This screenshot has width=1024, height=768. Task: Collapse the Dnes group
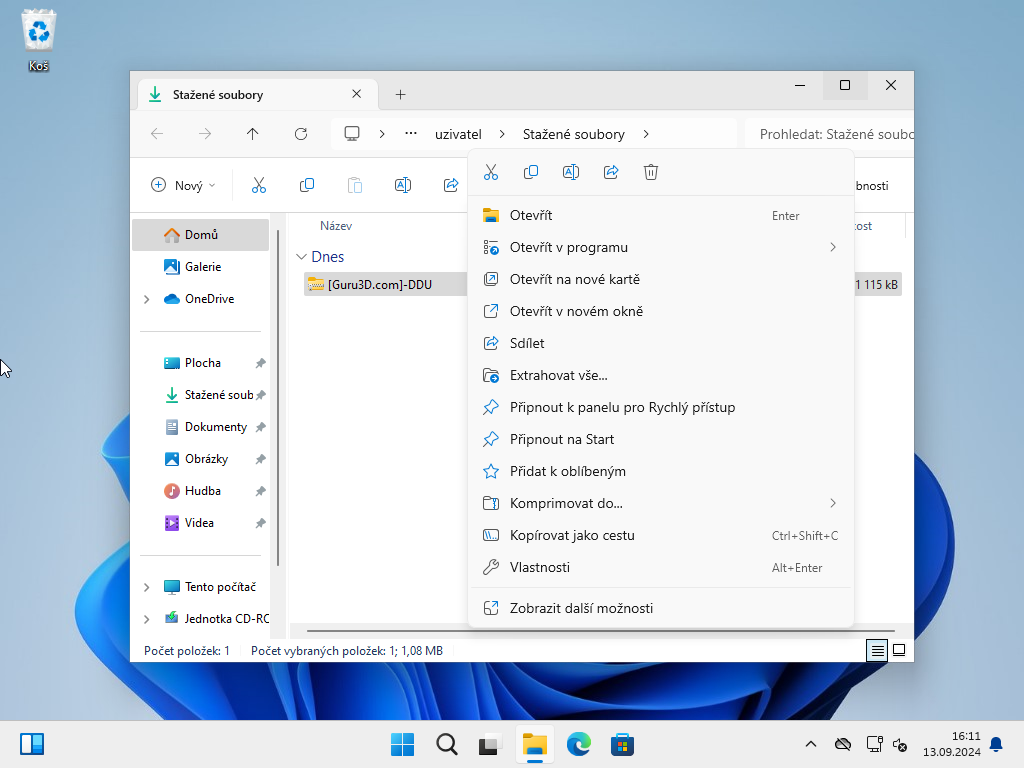[302, 257]
